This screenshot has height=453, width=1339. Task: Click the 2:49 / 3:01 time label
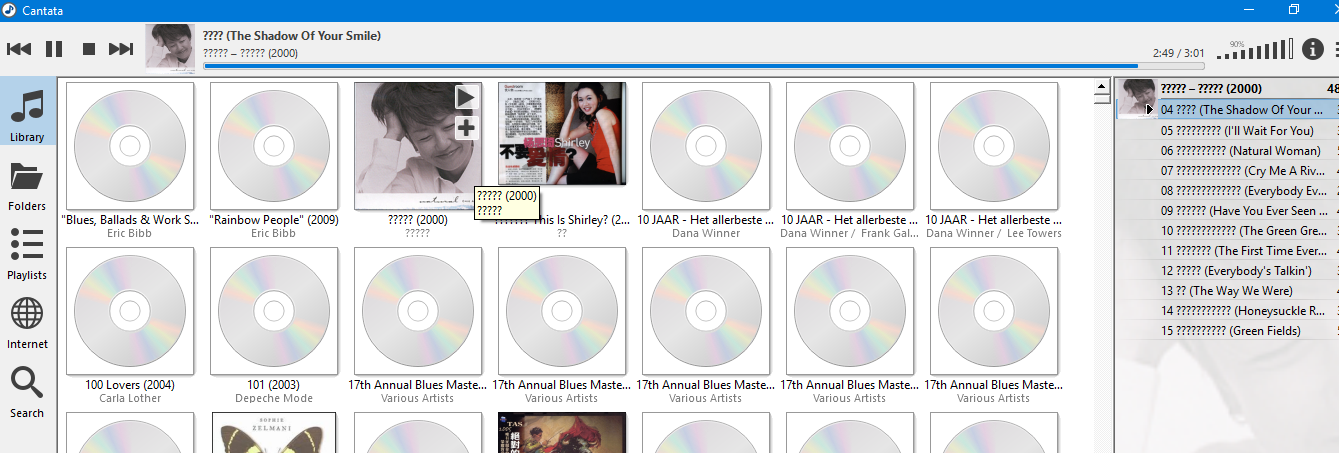pos(1178,53)
